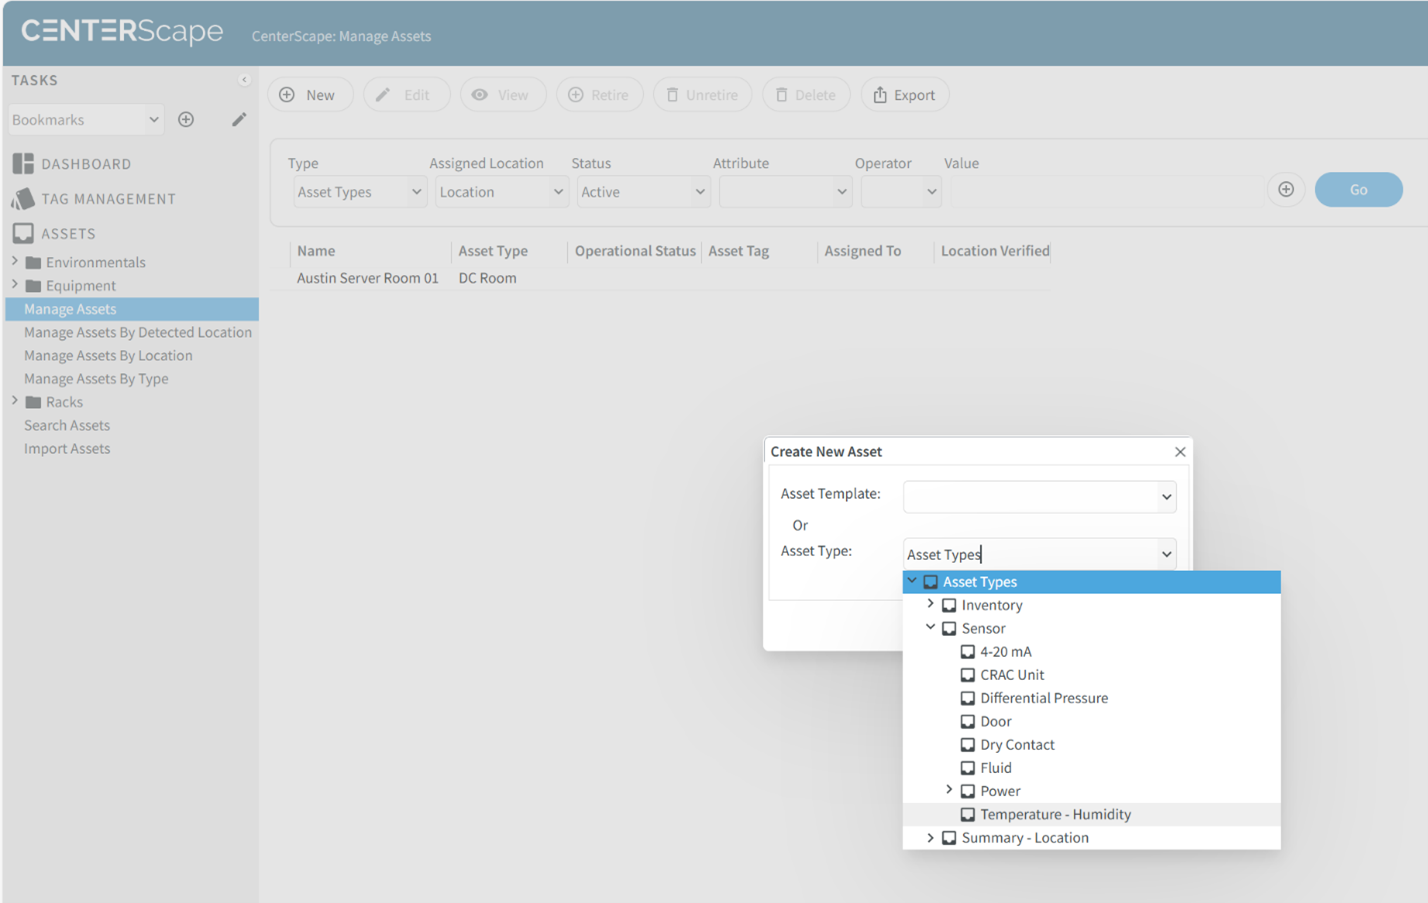Expand the Summary - Location tree node
The image size is (1428, 903).
[x=931, y=837]
